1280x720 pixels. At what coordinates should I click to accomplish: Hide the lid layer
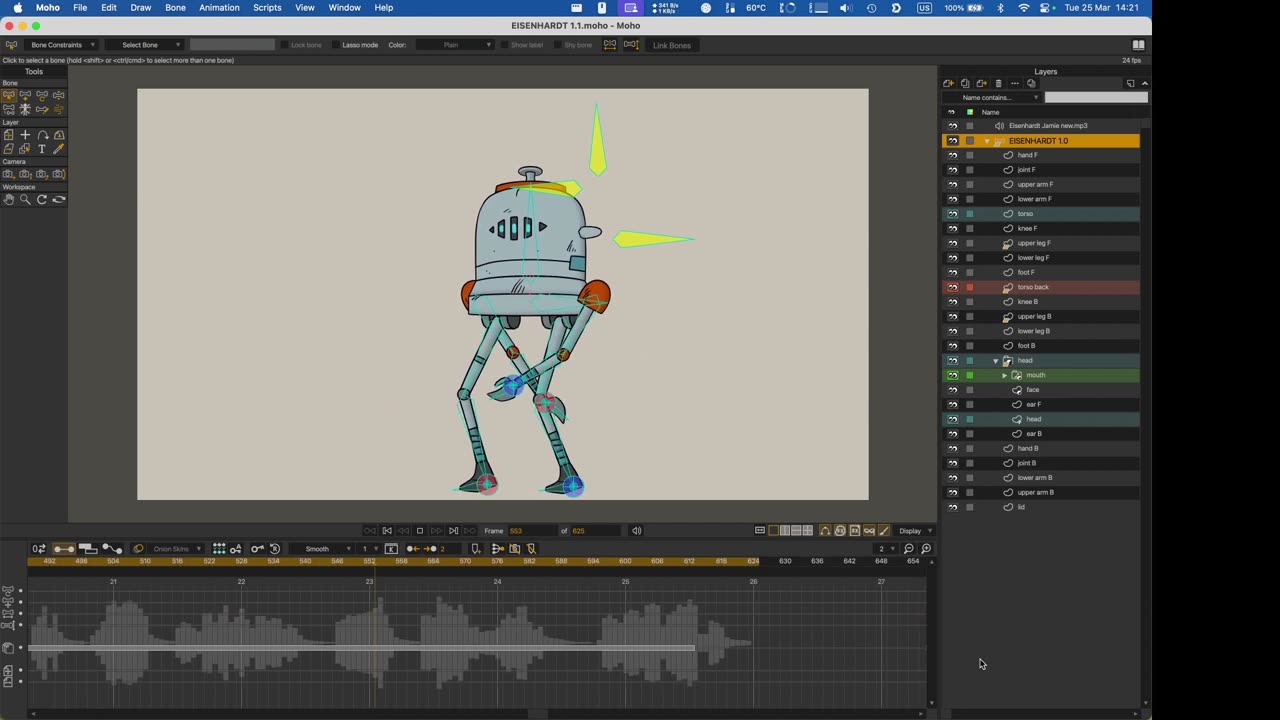point(952,507)
